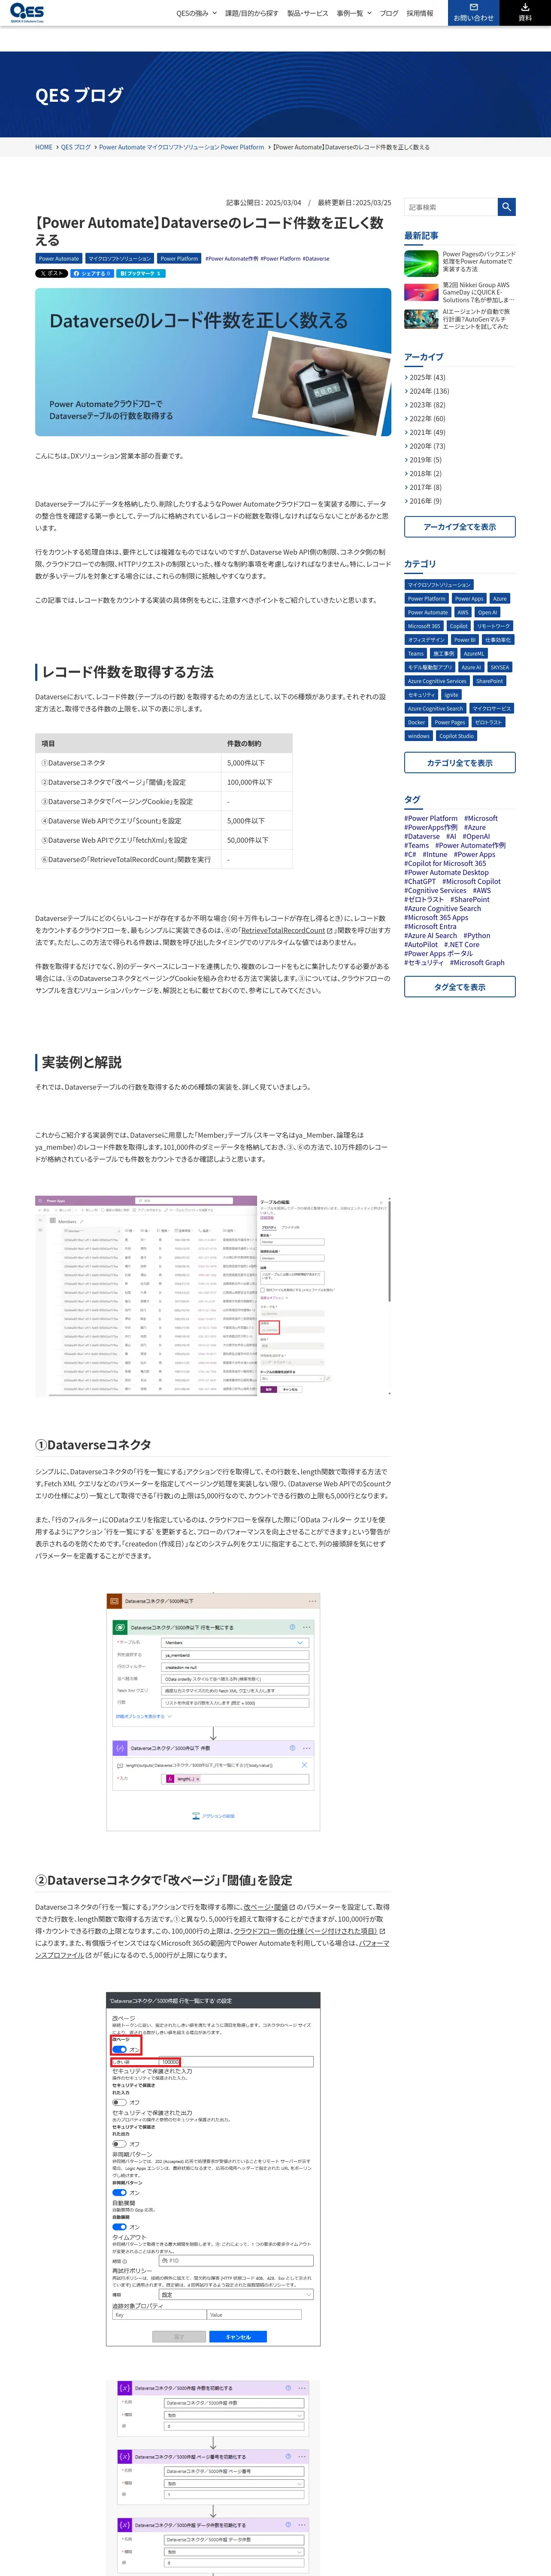Image resolution: width=551 pixels, height=2576 pixels.
Task: Open the 第2回 Nikkei Group AWS GameDay article
Action: tap(460, 292)
